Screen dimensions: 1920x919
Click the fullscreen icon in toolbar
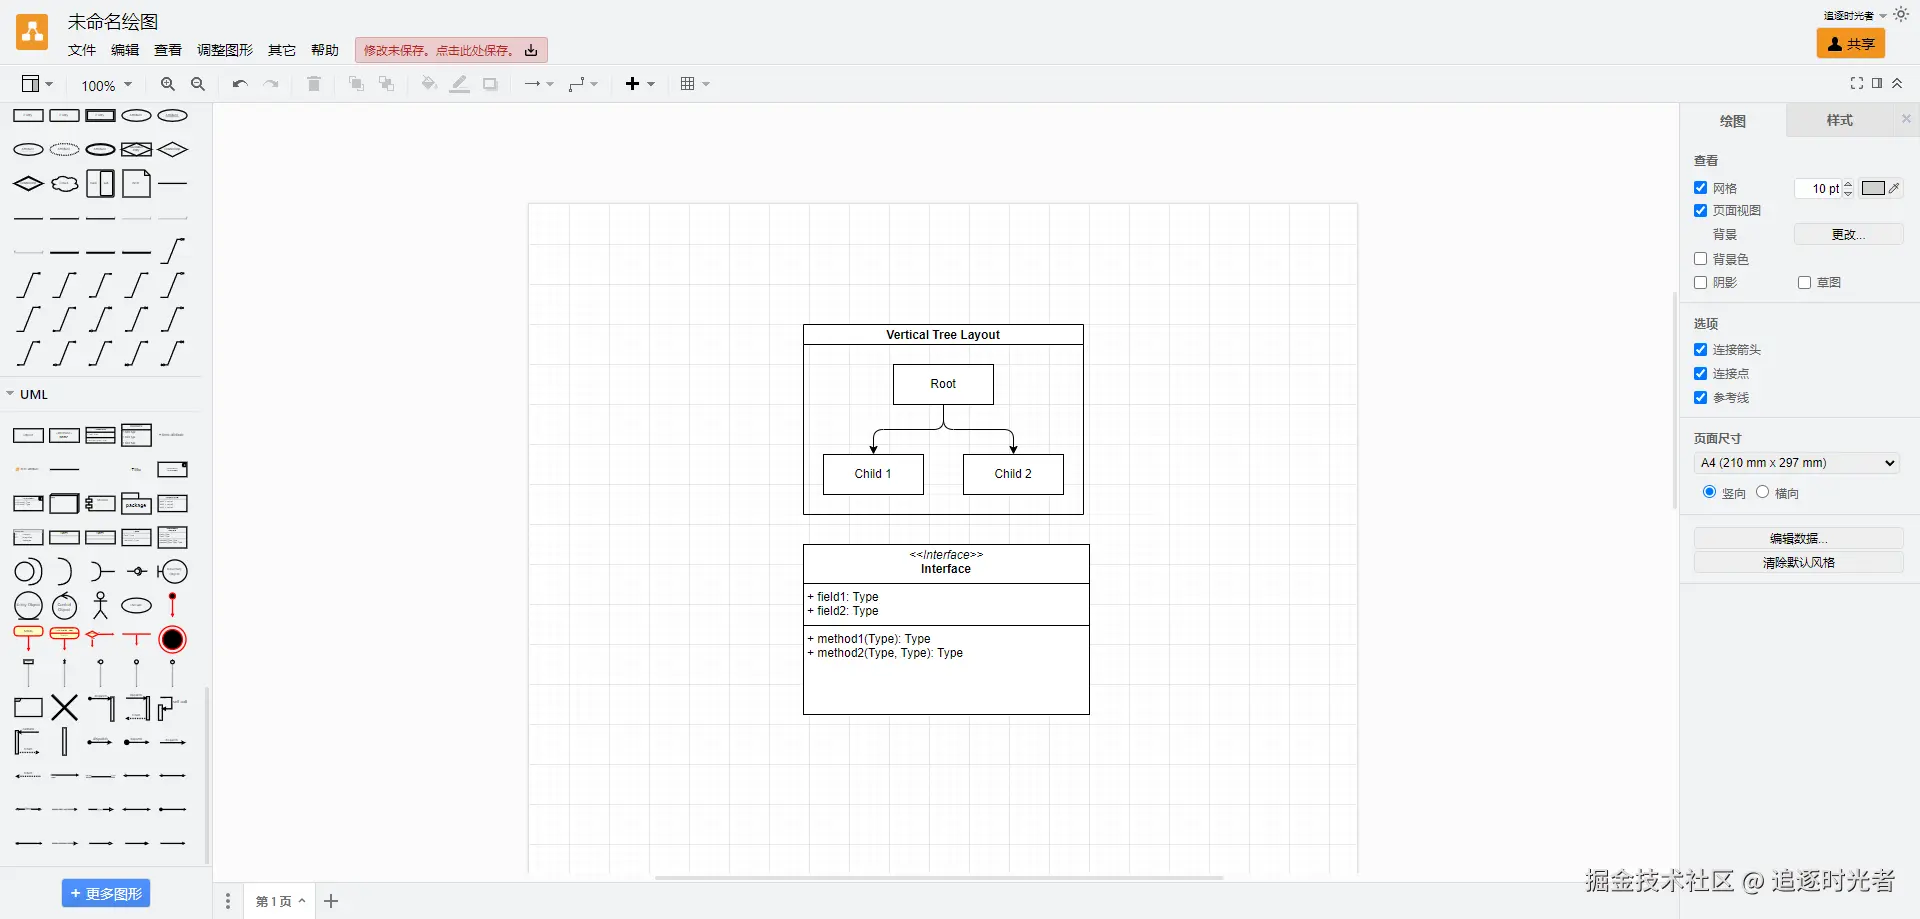[1856, 84]
